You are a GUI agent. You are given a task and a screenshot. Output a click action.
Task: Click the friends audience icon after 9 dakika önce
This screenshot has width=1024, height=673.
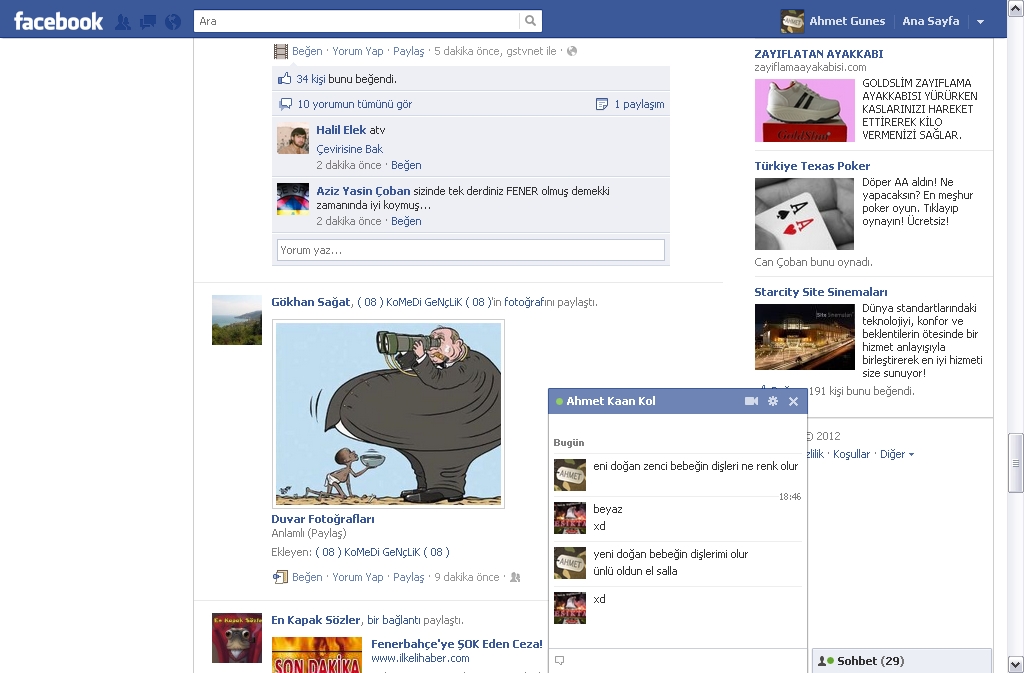click(x=515, y=577)
